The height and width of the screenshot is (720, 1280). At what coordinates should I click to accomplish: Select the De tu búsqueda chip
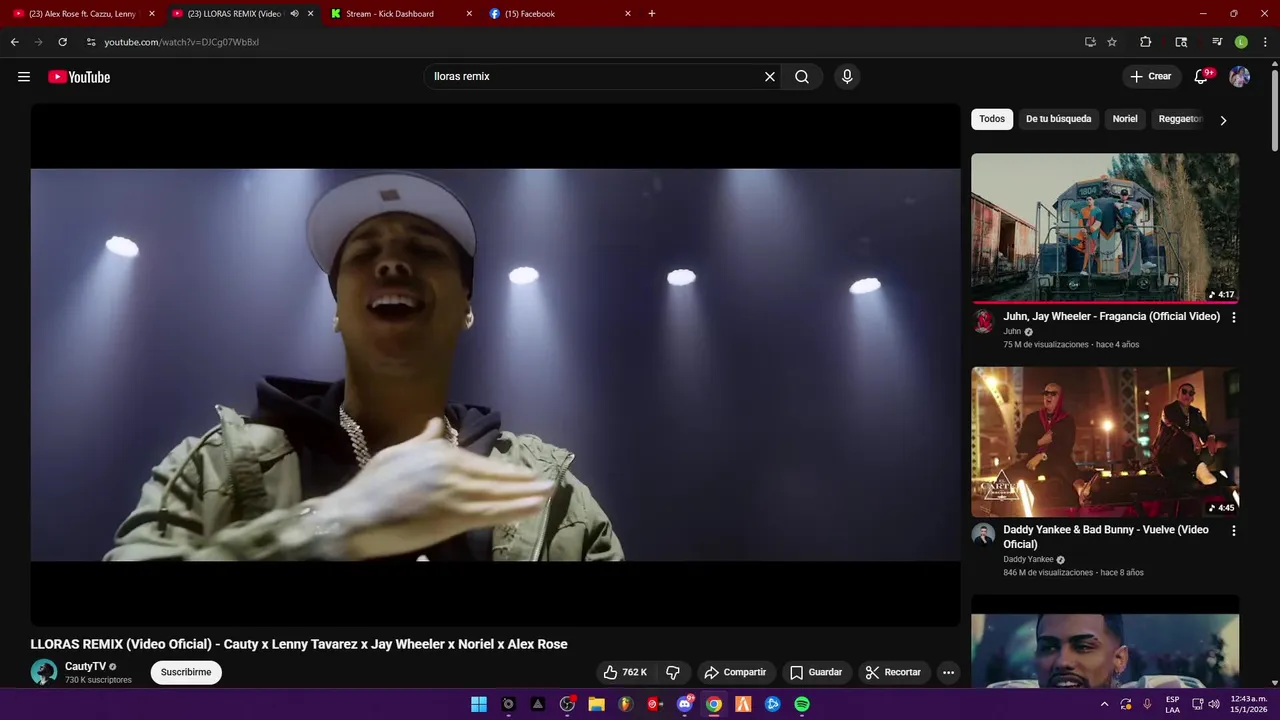coord(1058,119)
